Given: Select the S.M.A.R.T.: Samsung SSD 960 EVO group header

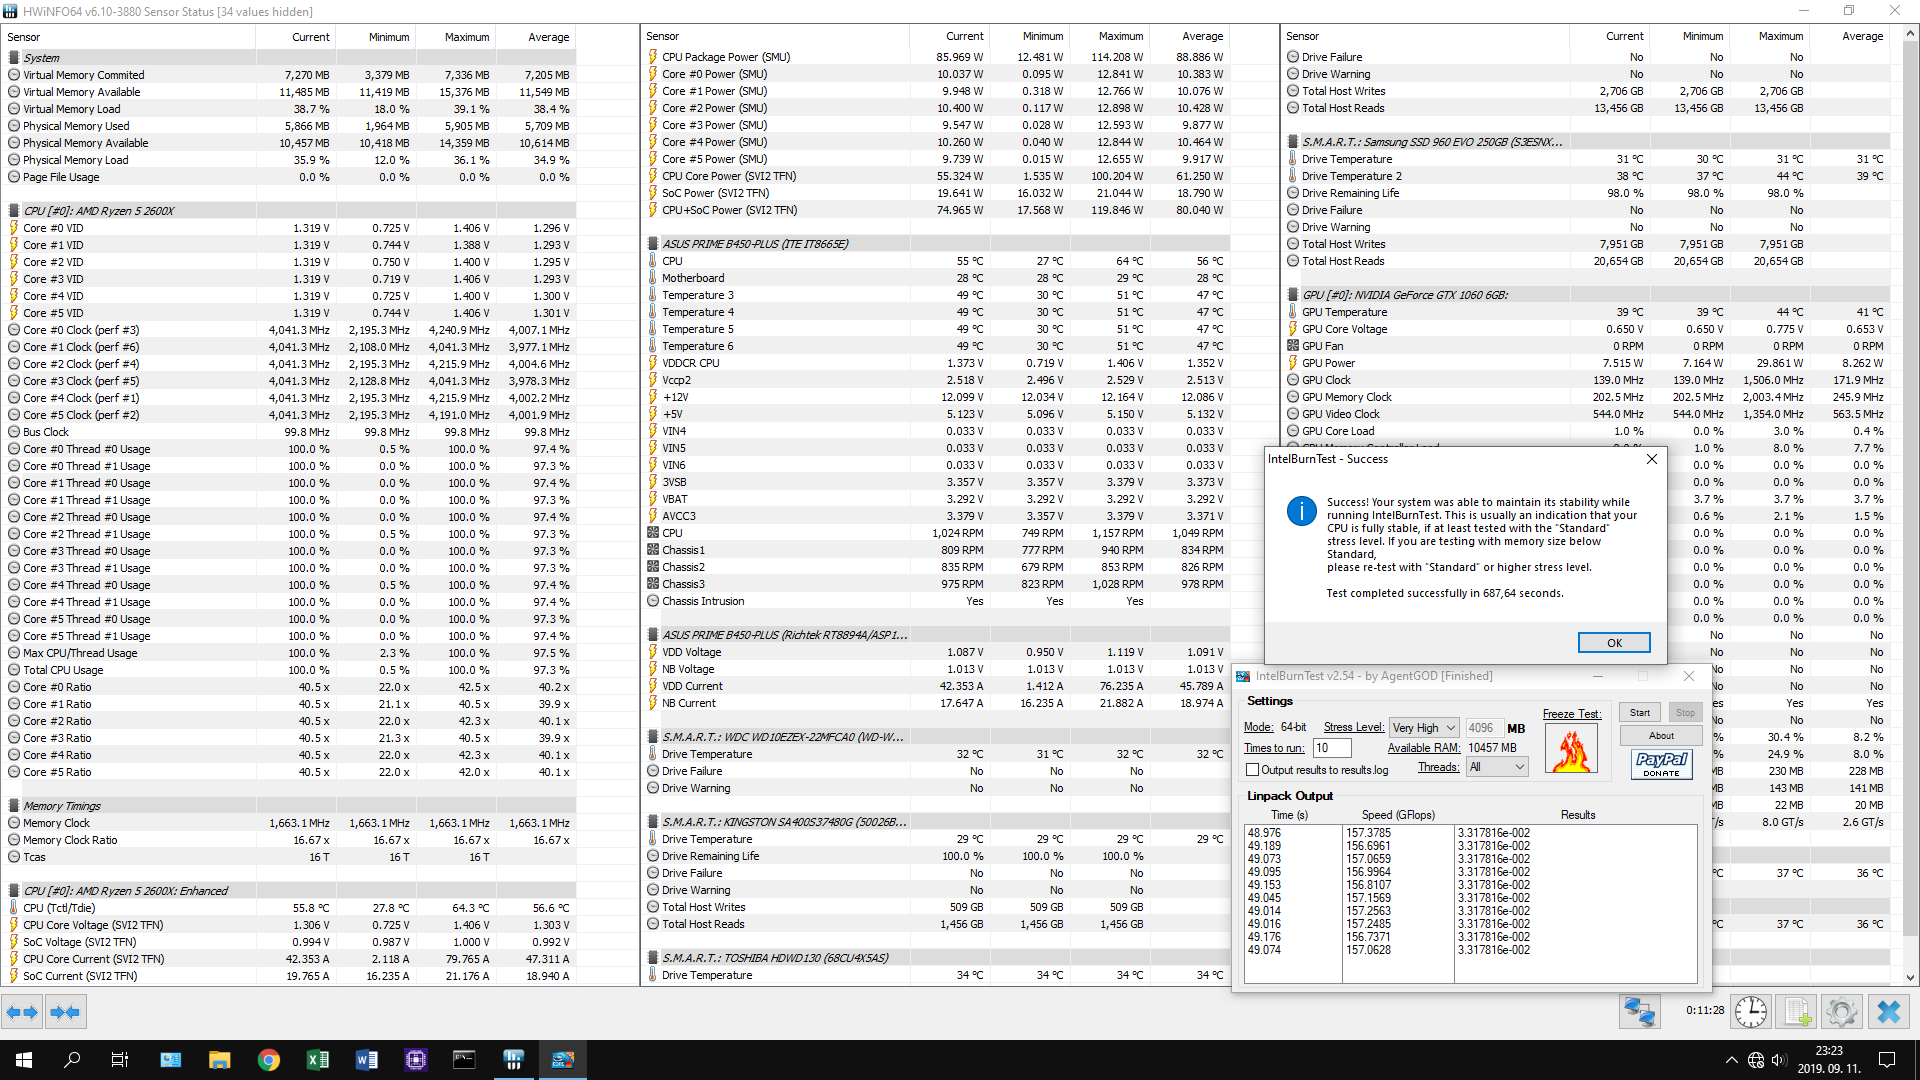Looking at the screenshot, I should click(1587, 142).
